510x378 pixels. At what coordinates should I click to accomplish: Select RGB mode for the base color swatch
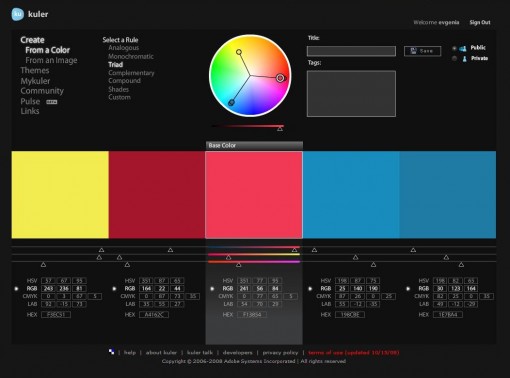coord(212,289)
